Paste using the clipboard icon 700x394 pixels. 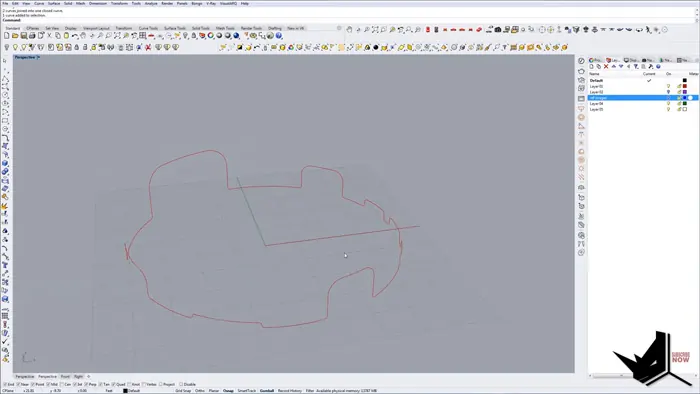click(66, 36)
